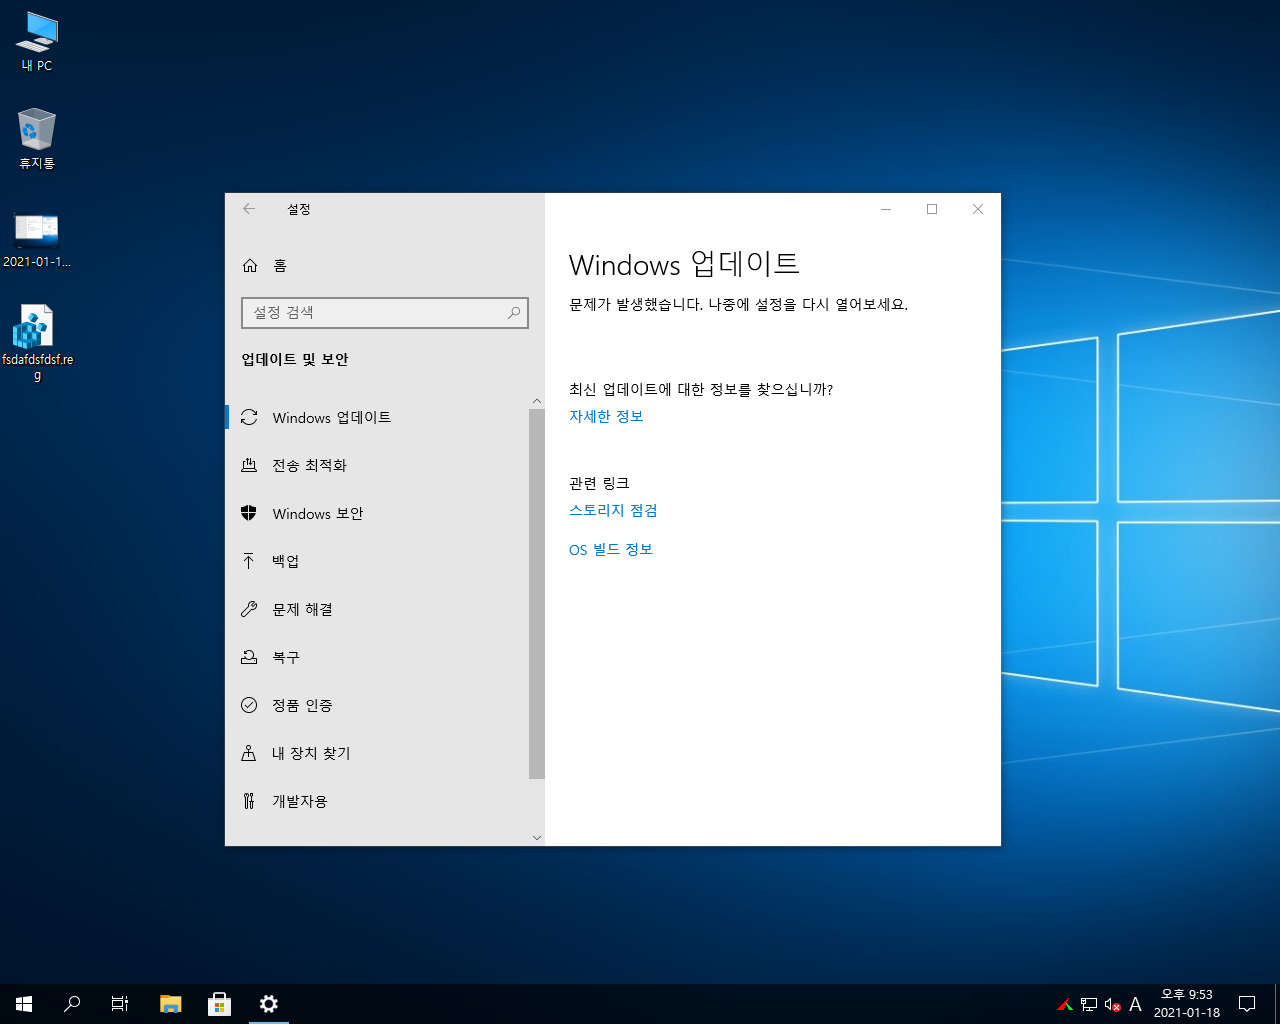Screen dimensions: 1280x1024
Task: Click the 업데이트 및 보안 section header
Action: coord(295,360)
